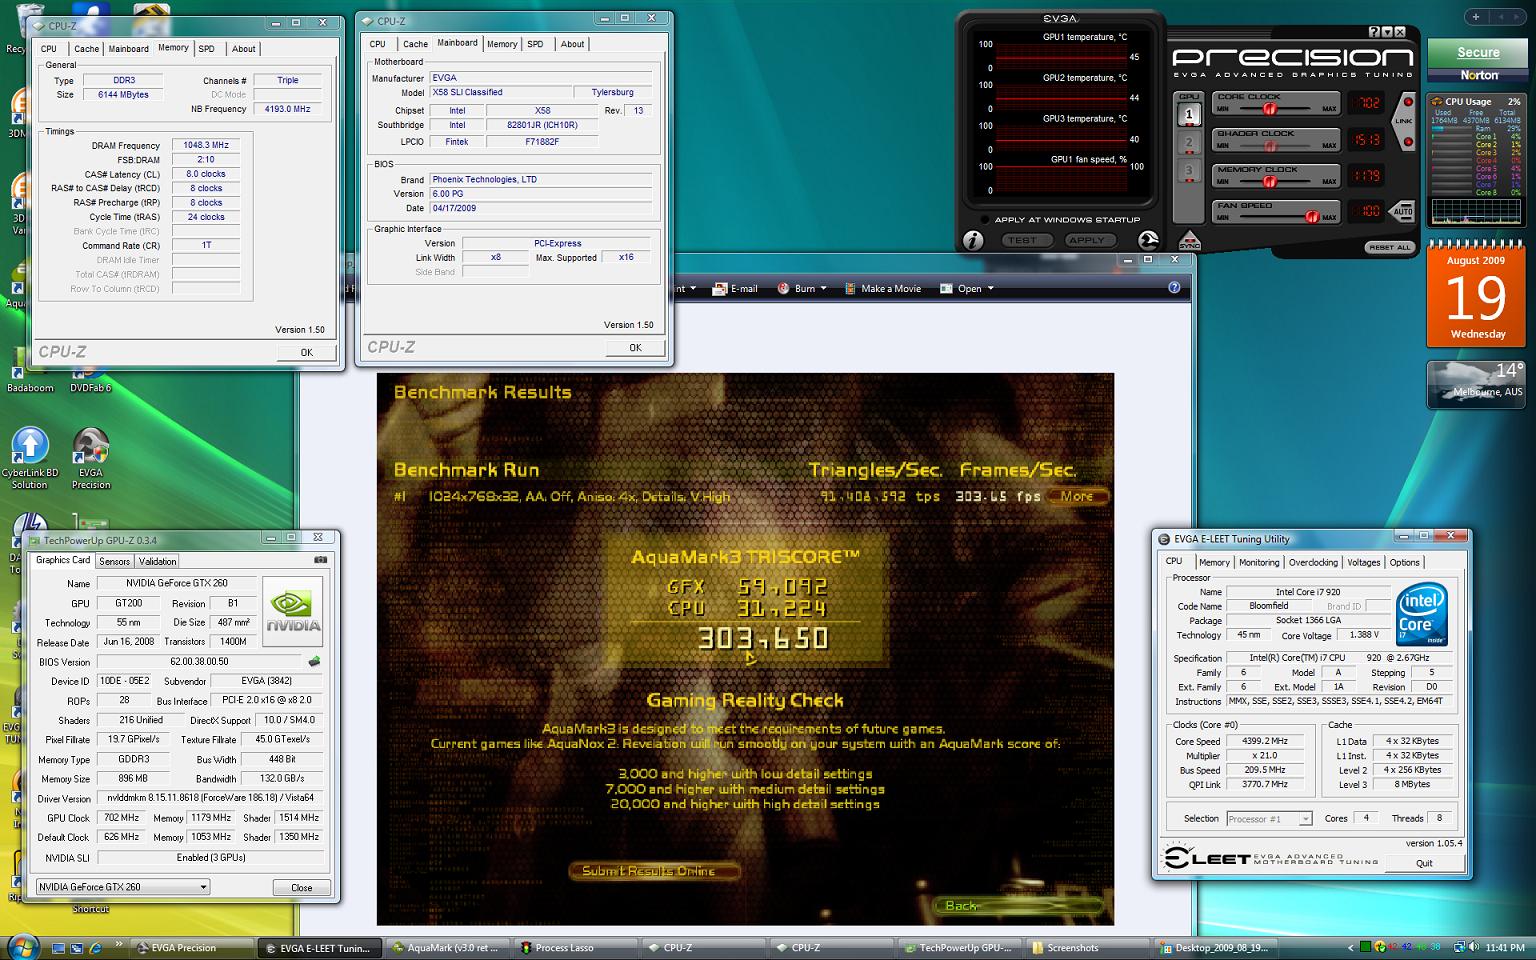Viewport: 1536px width, 960px height.
Task: Select GPU 3 in EVGA Precision
Action: 1189,171
